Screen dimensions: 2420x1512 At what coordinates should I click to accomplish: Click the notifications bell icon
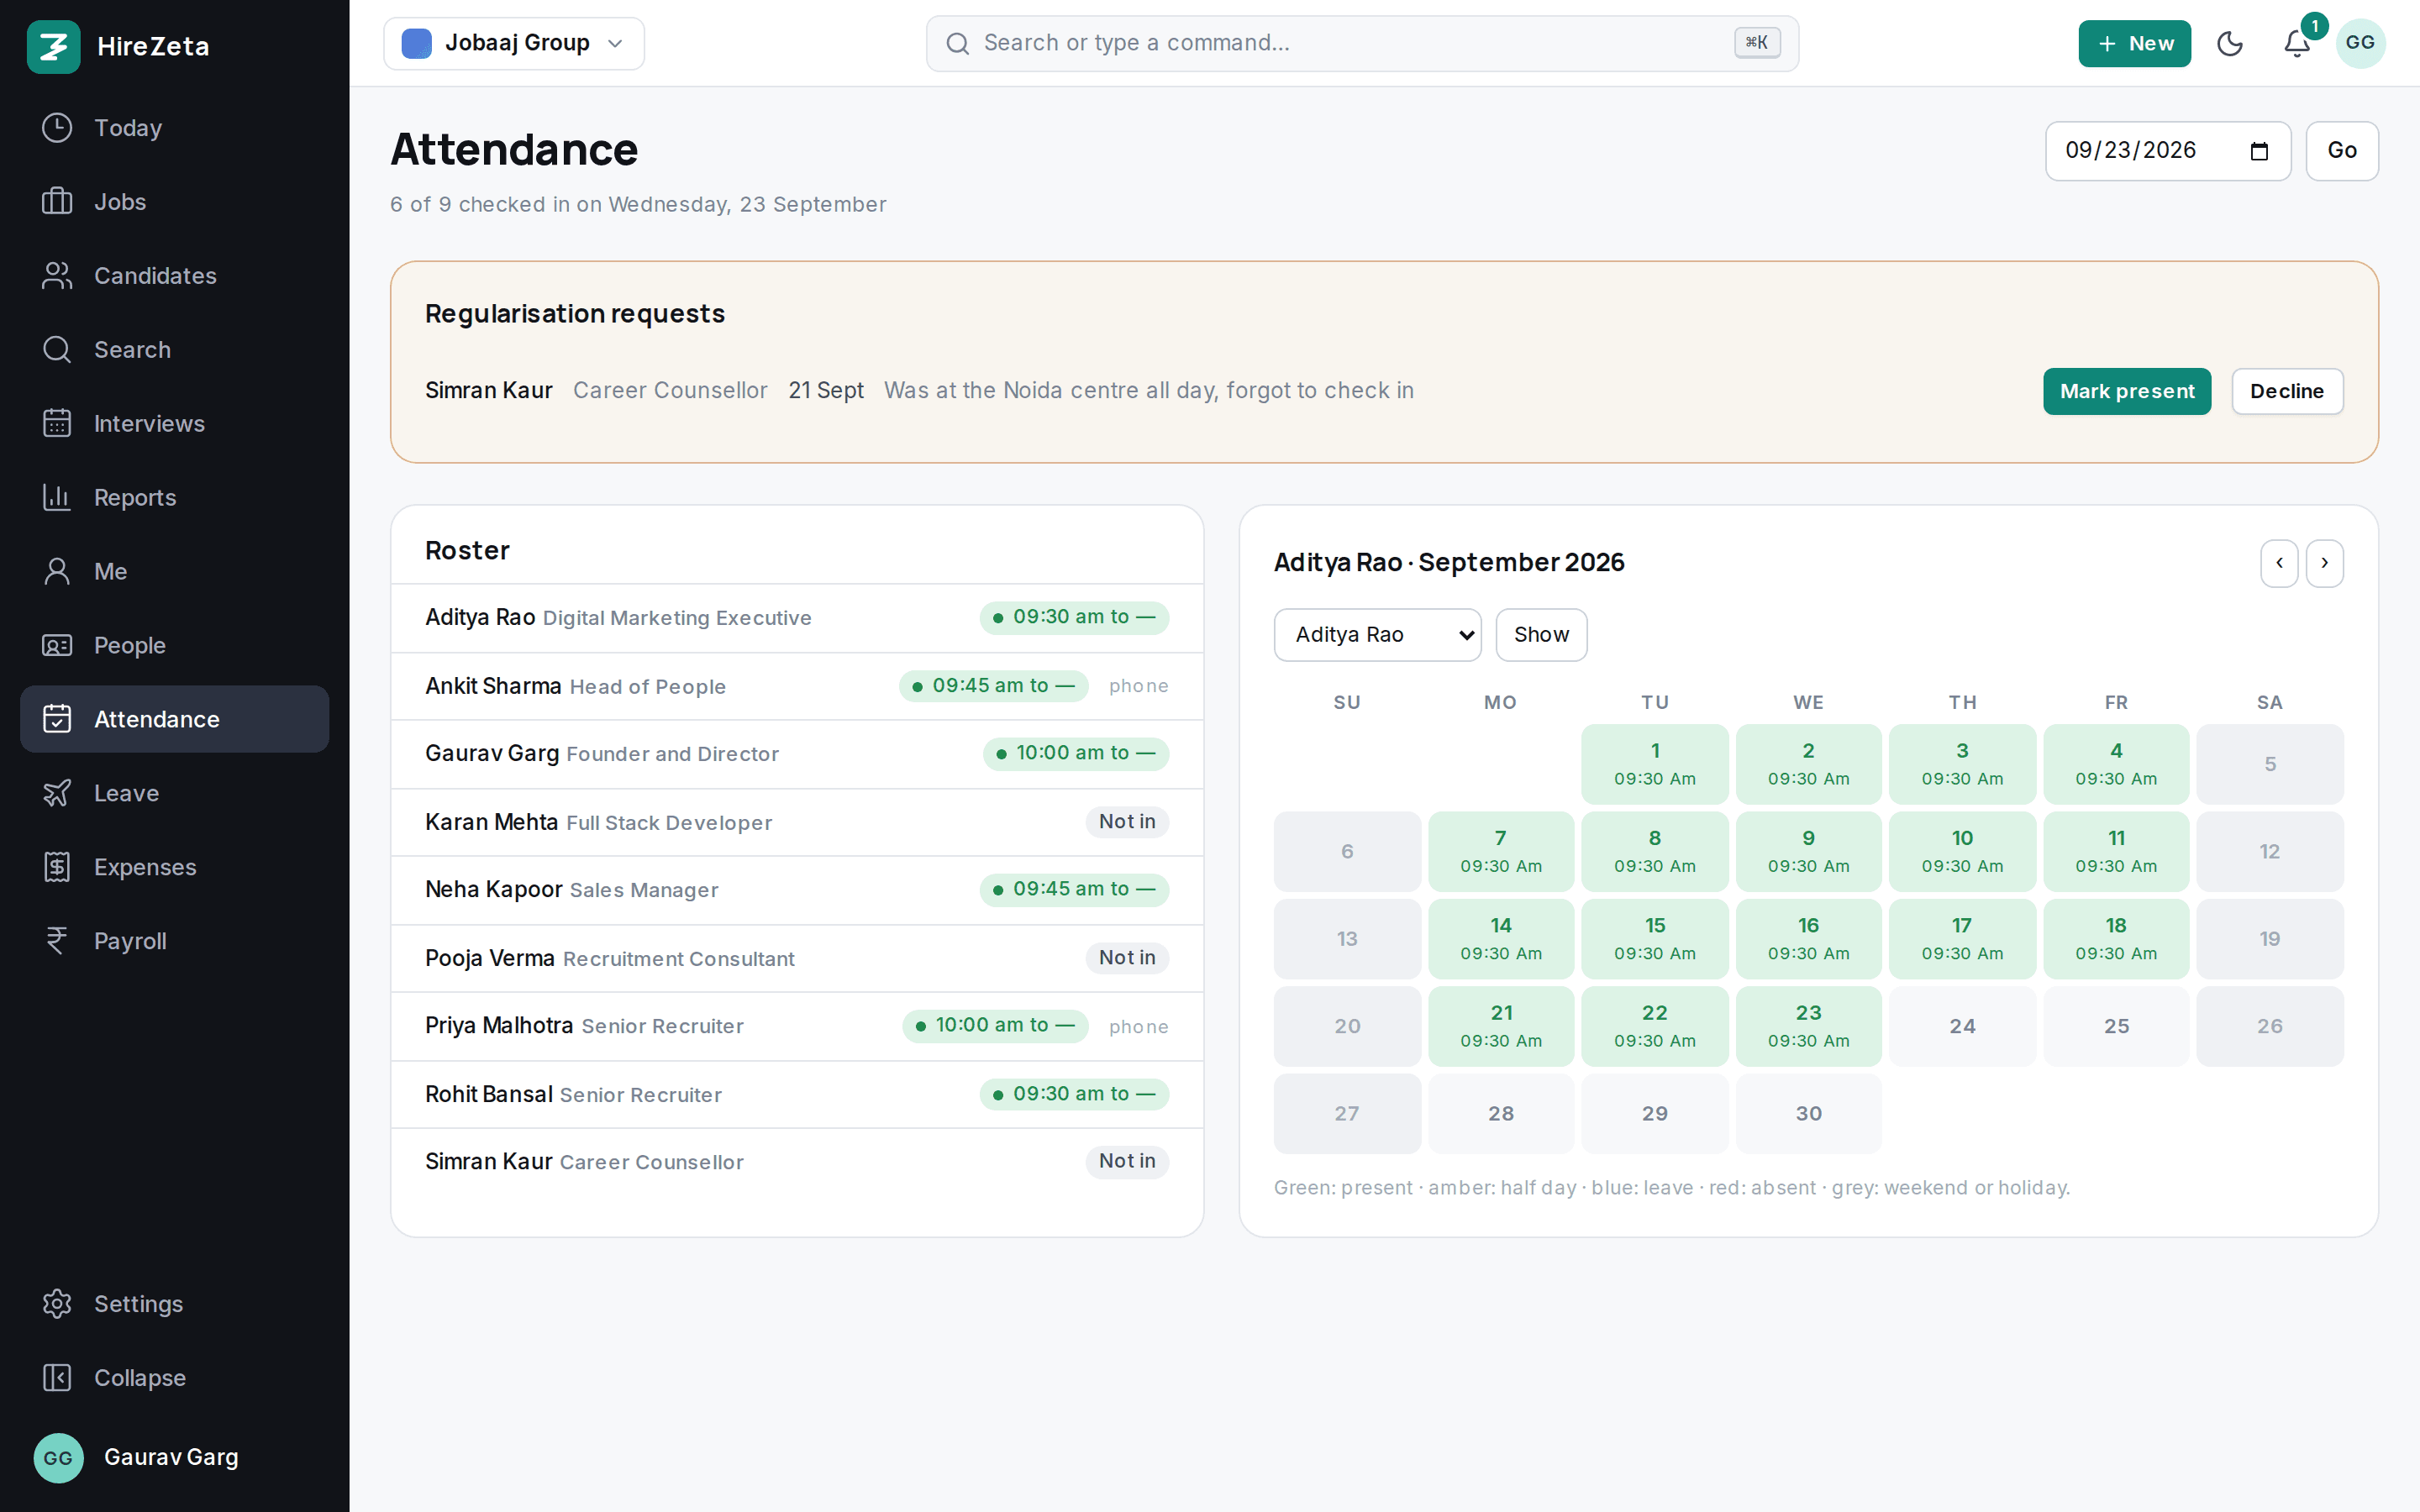(x=2297, y=44)
